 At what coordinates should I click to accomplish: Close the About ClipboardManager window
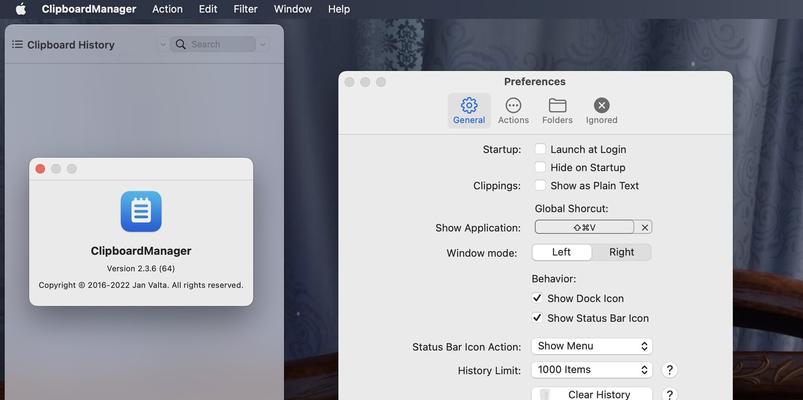click(40, 169)
